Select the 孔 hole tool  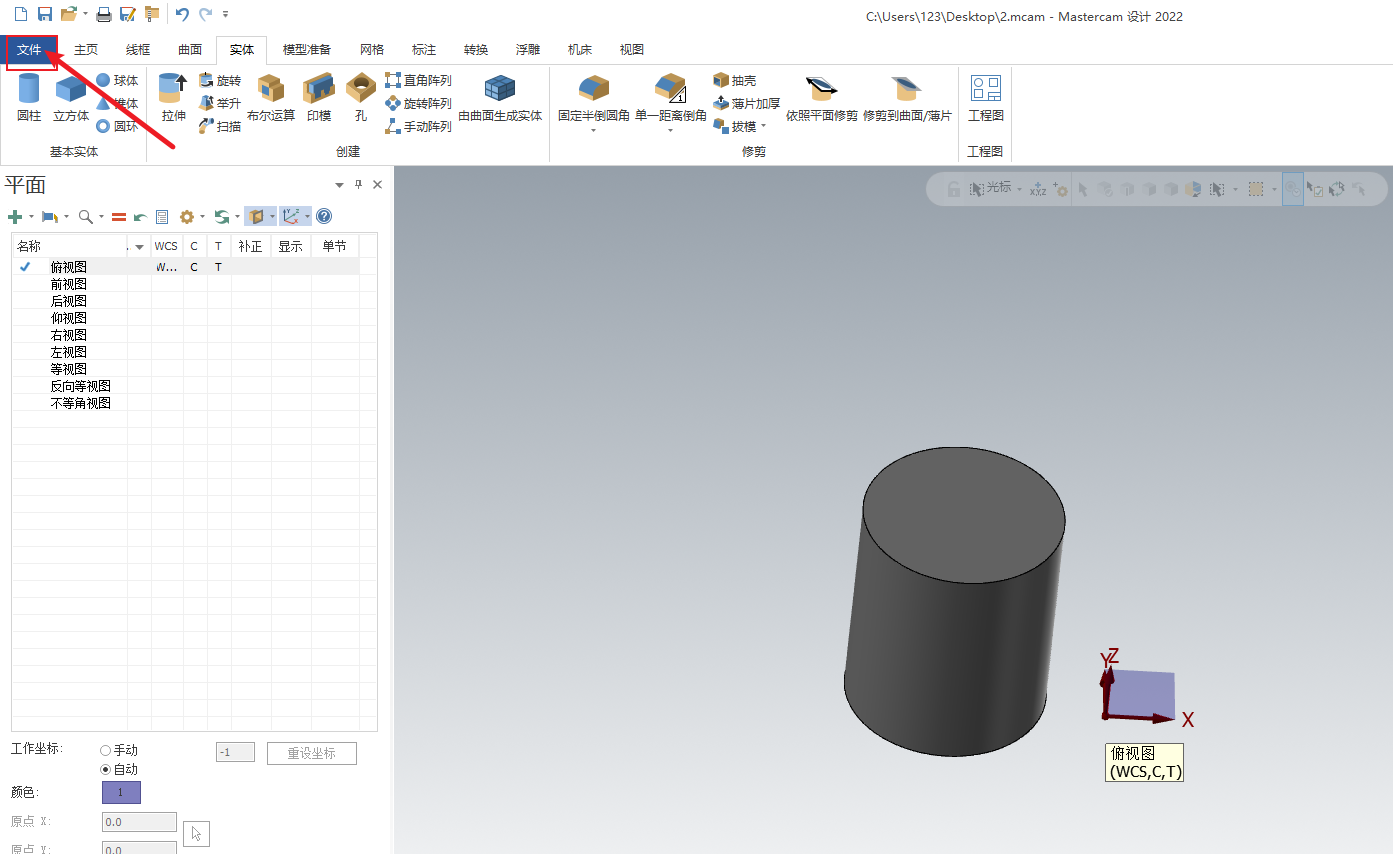[360, 98]
